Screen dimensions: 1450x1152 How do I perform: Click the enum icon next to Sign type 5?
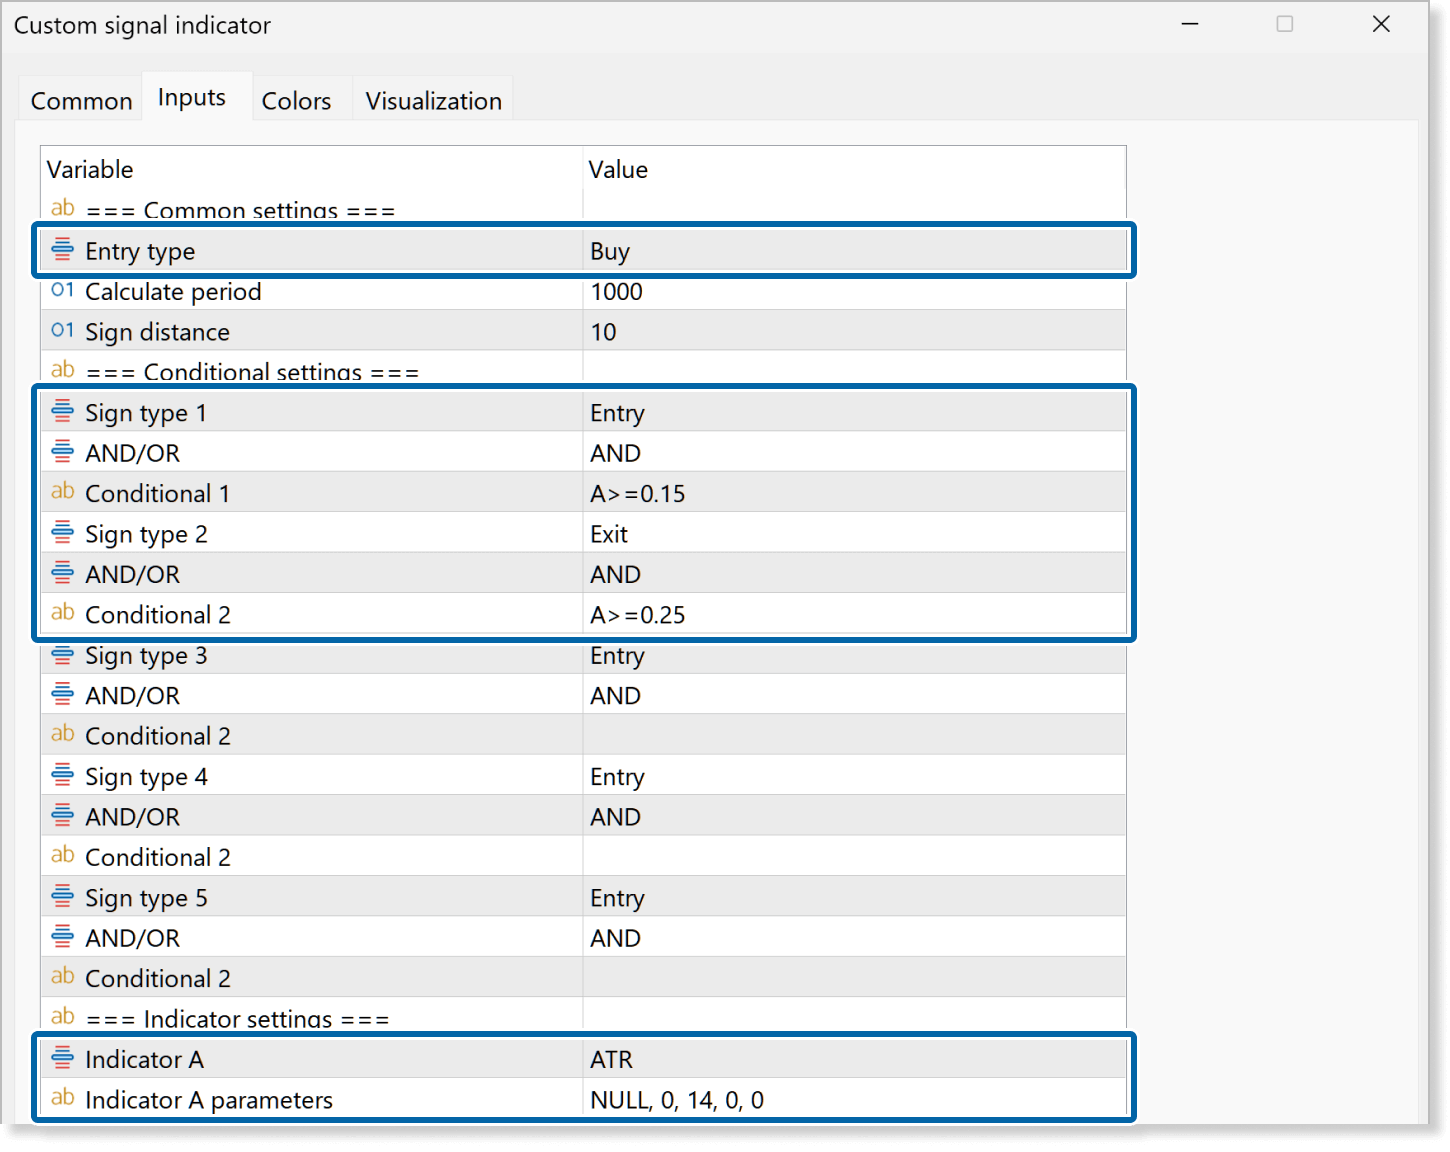[x=62, y=897]
